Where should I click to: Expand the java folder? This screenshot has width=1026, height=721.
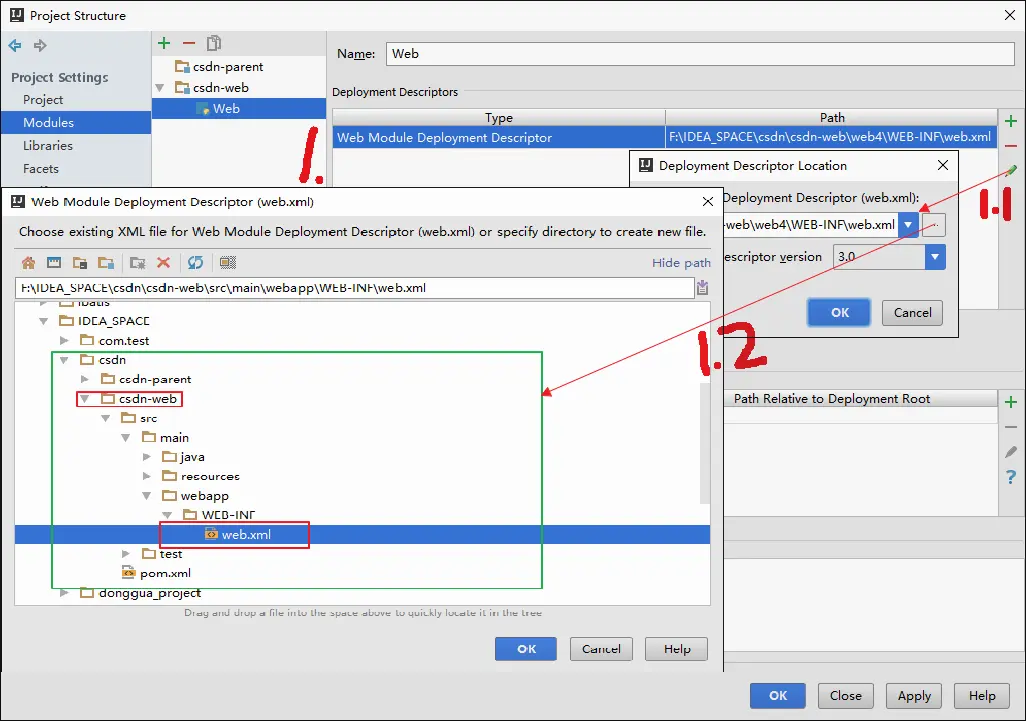147,457
